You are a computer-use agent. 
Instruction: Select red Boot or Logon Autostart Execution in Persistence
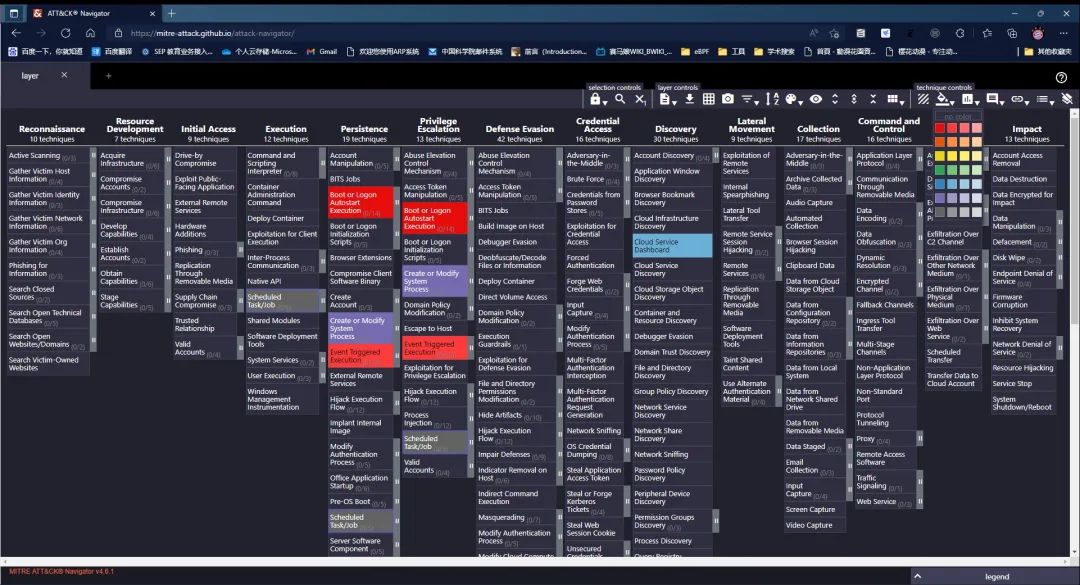tap(360, 203)
